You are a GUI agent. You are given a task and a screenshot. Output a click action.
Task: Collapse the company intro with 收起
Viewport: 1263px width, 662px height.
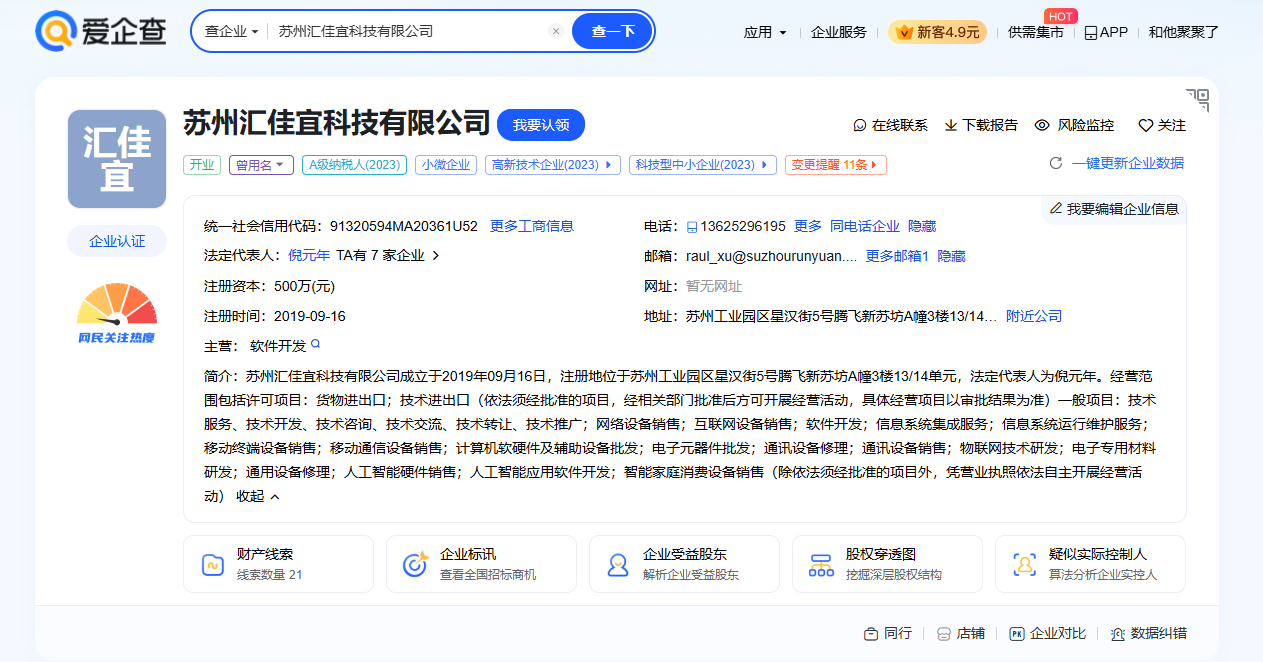[258, 496]
